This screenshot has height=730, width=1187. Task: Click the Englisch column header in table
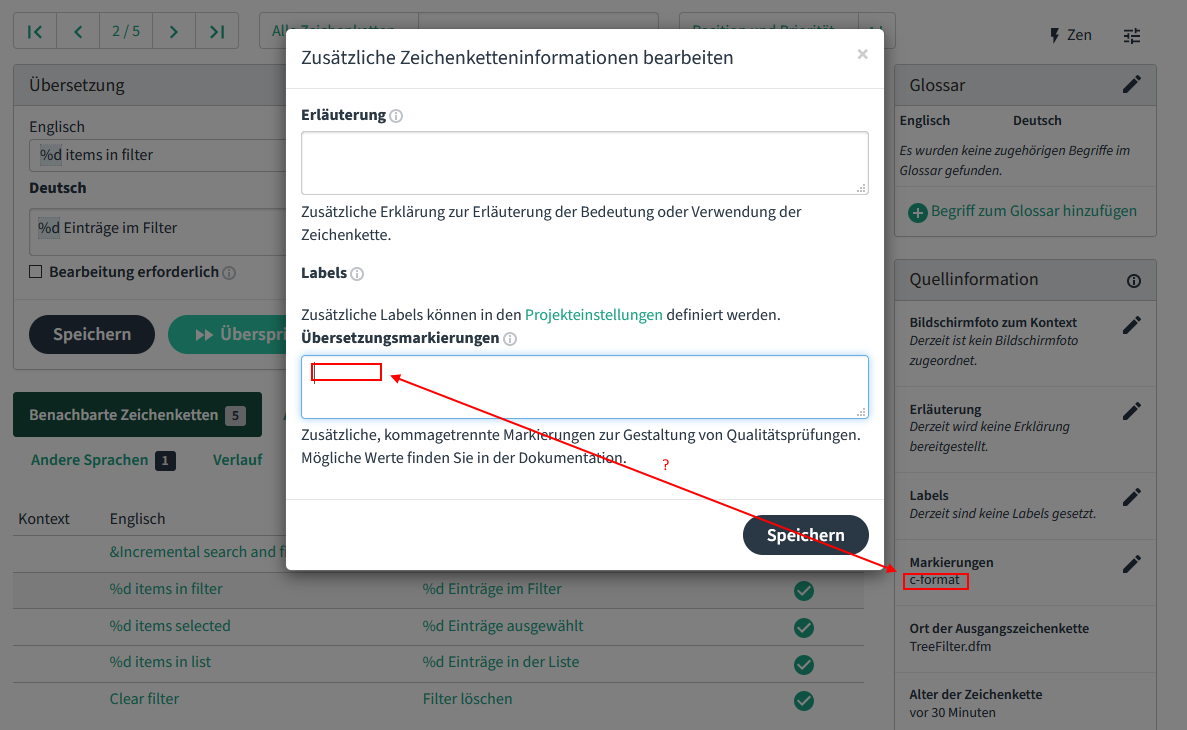[137, 519]
